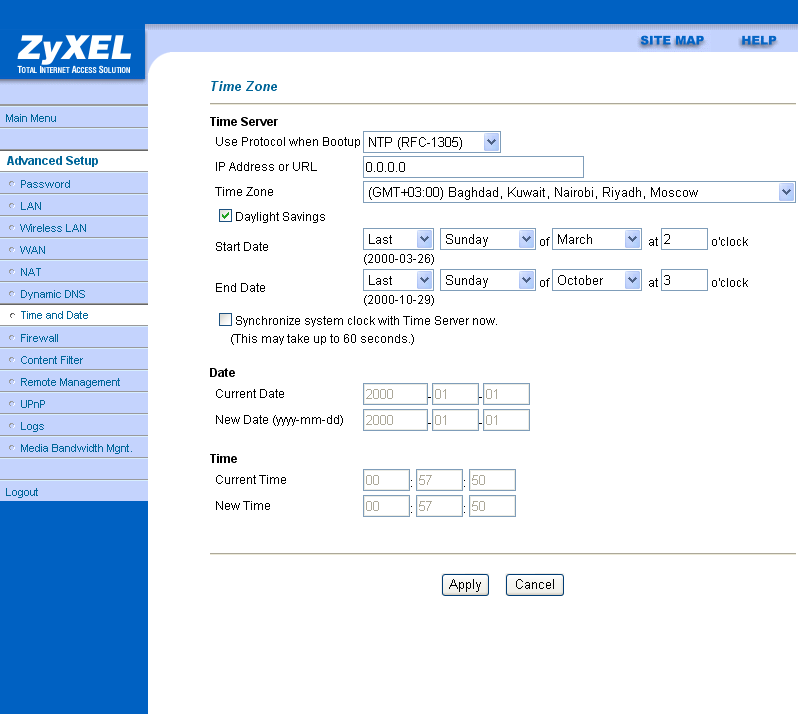Open Start Date weekday dropdown
This screenshot has width=806, height=714.
click(x=488, y=240)
